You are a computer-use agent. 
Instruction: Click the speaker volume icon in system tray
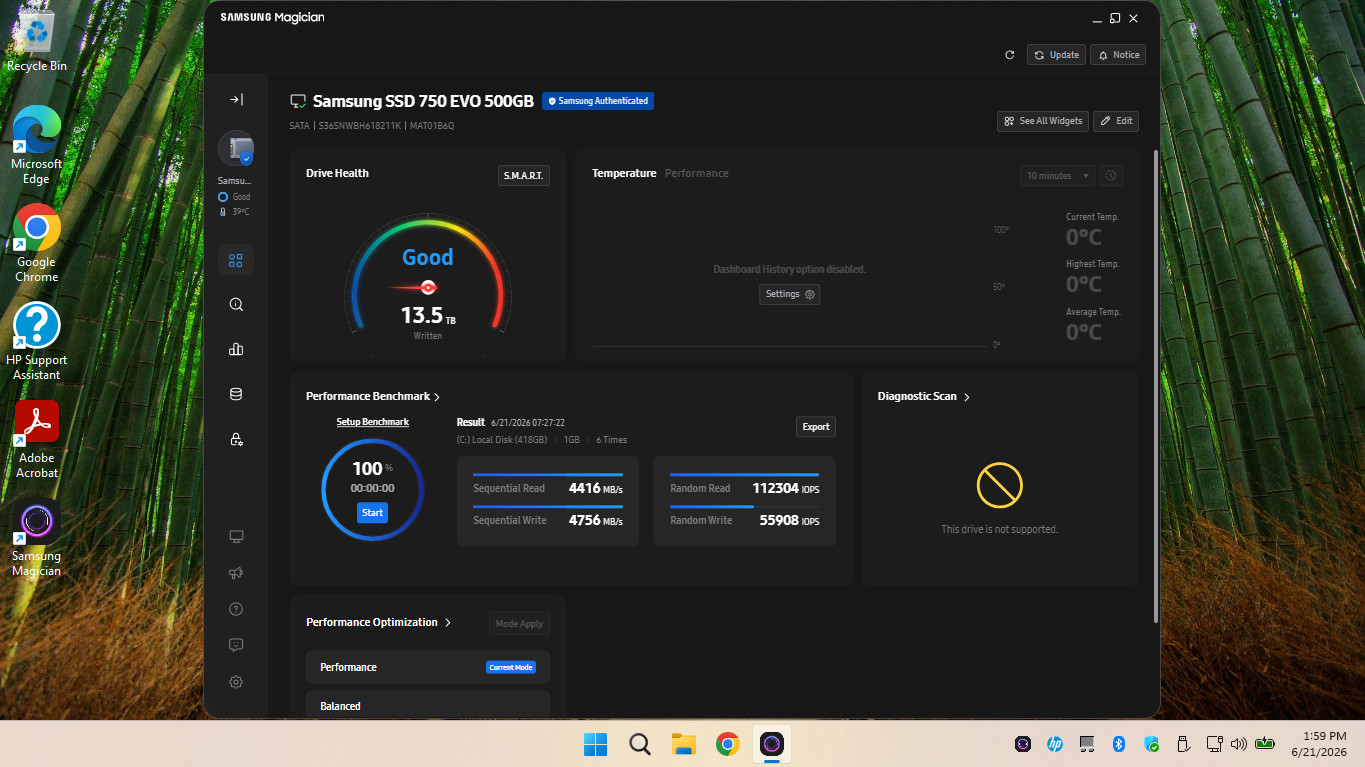[1239, 744]
